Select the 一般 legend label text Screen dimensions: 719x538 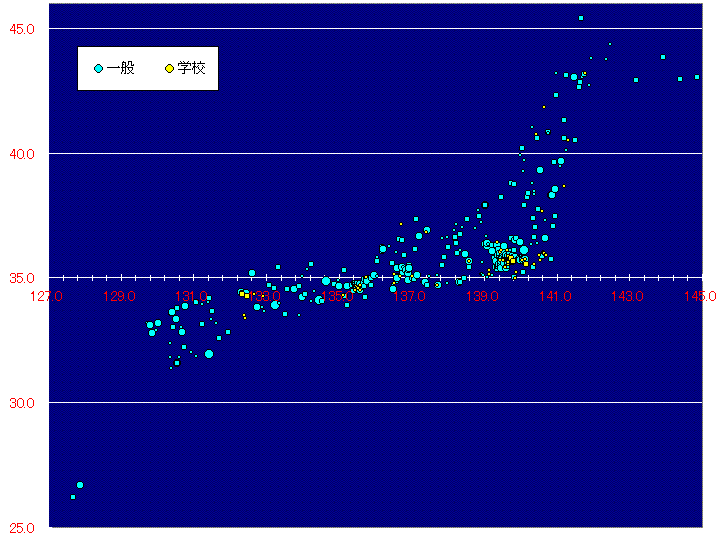coord(121,68)
